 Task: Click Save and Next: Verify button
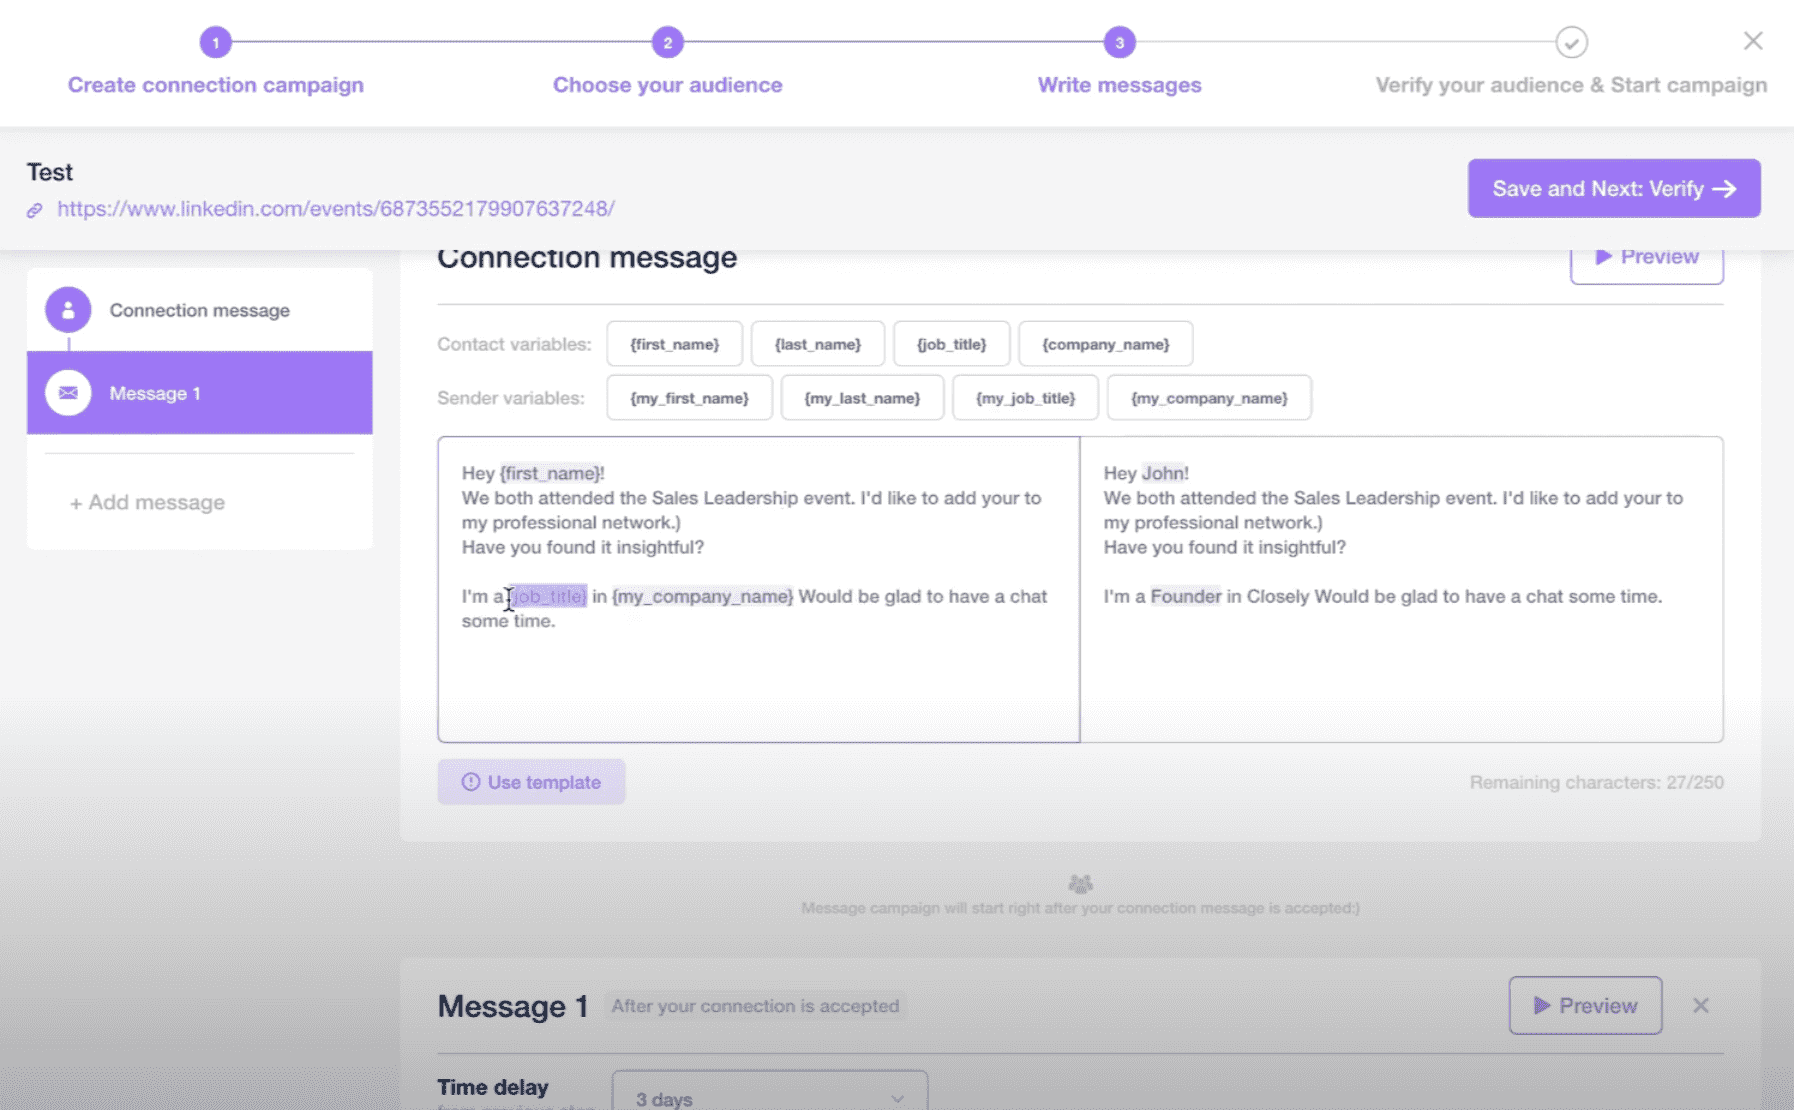point(1613,188)
